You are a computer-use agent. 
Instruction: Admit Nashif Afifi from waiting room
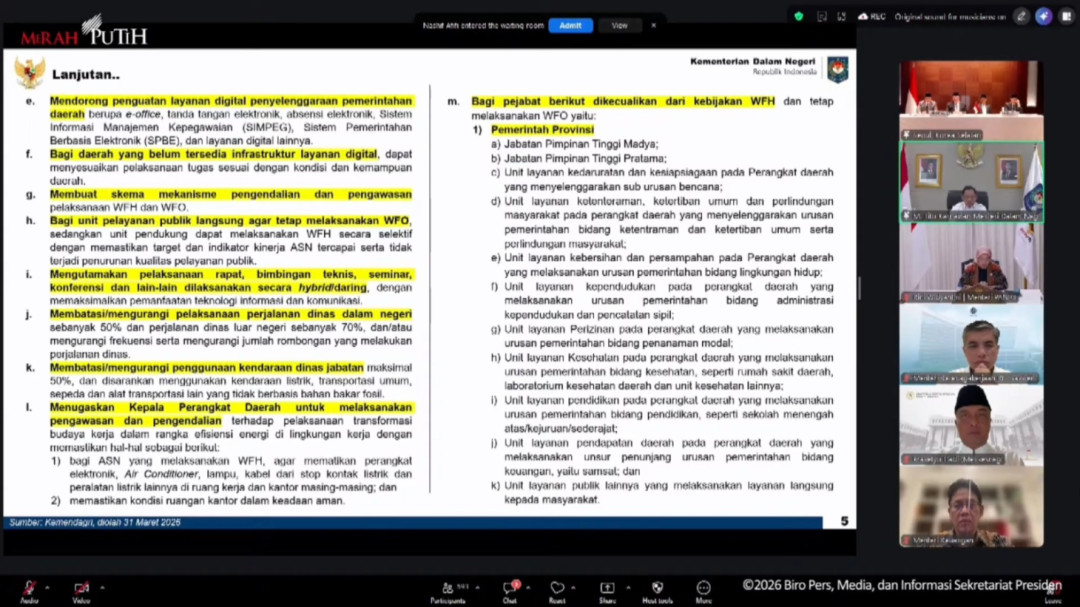[570, 25]
